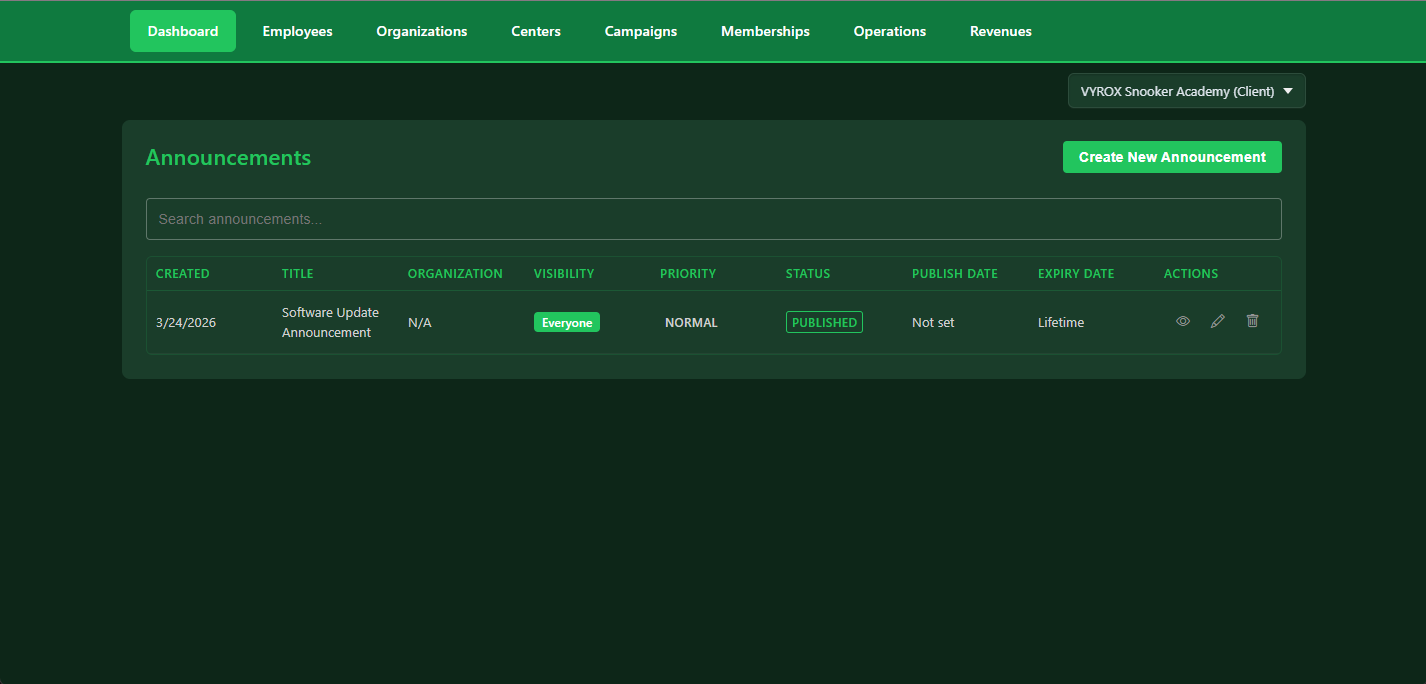Select the Operations menu item
Screen dimensions: 1426x684
[889, 31]
